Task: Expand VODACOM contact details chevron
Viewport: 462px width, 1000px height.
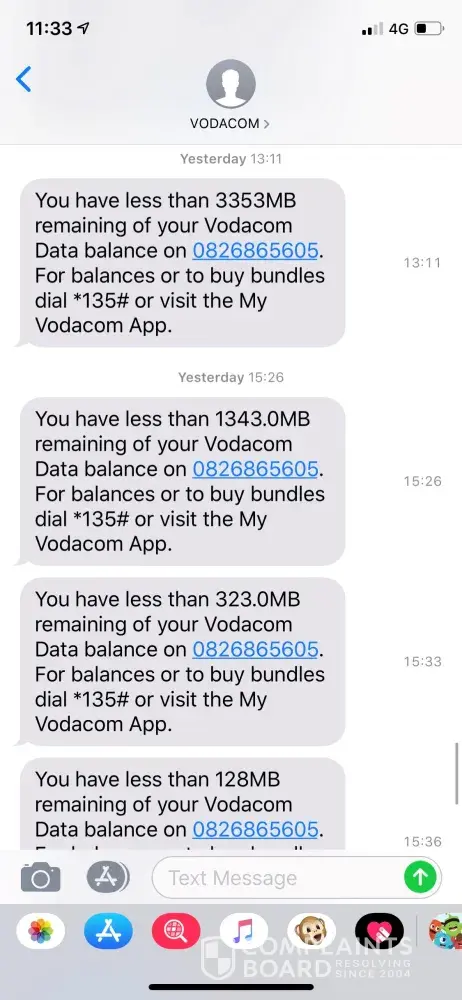Action: 266,124
